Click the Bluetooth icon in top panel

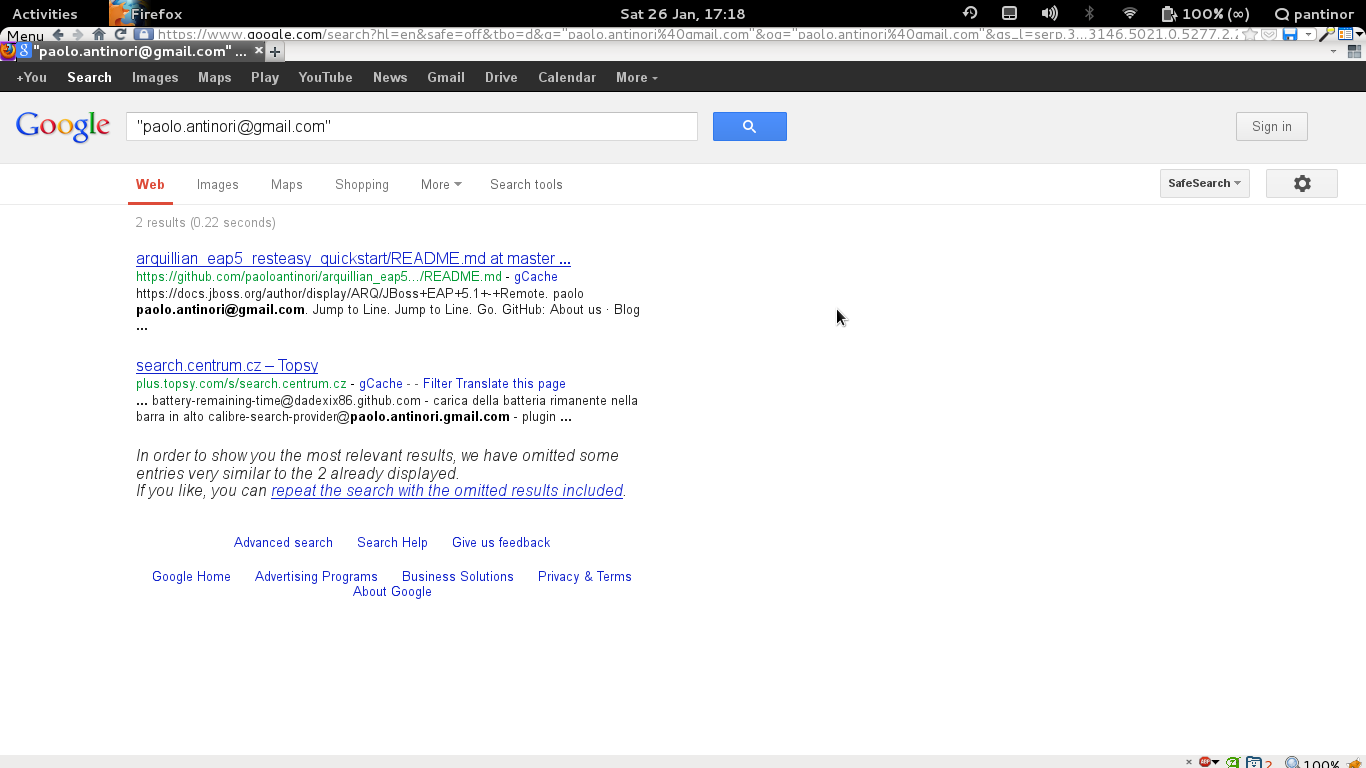[x=1090, y=13]
